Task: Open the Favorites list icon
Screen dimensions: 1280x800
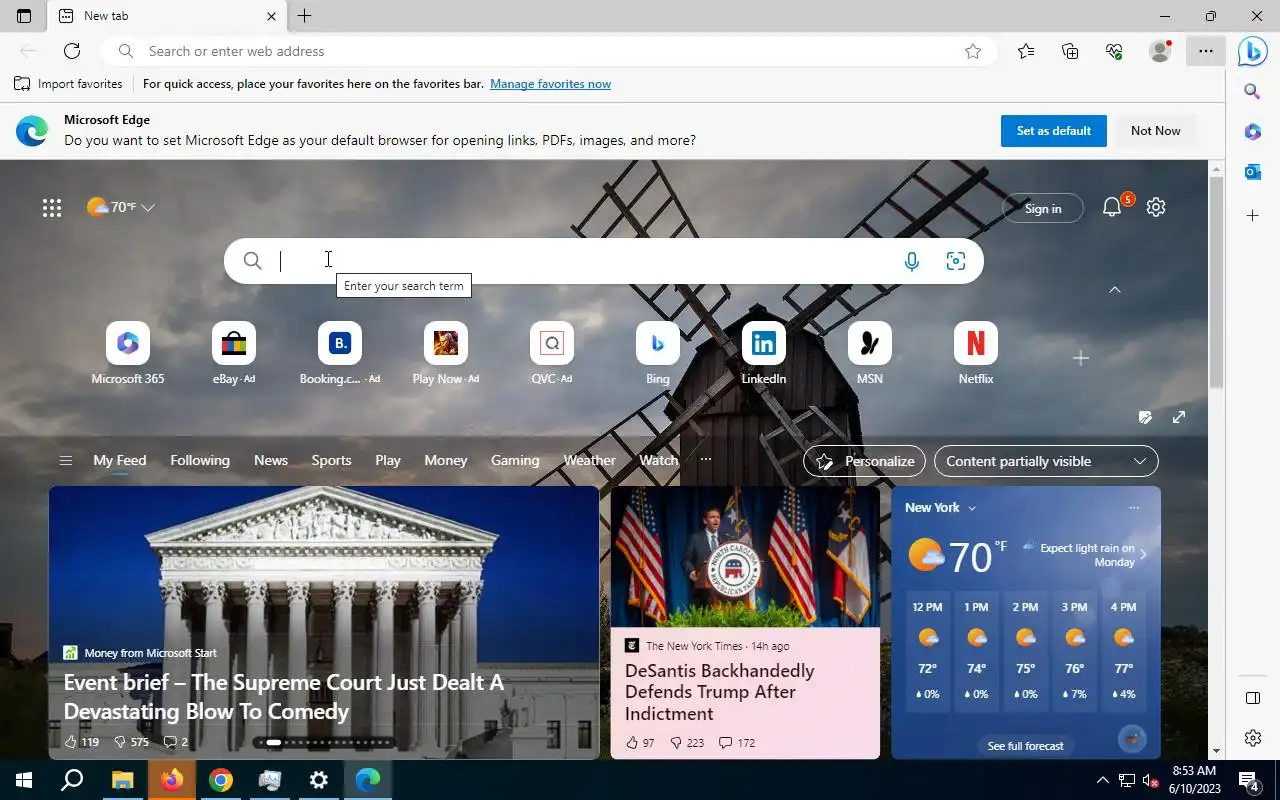Action: 1026,51
